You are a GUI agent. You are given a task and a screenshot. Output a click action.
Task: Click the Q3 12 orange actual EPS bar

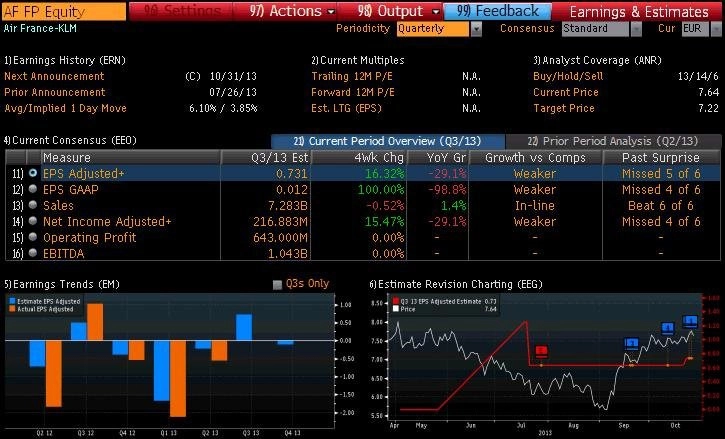point(95,322)
